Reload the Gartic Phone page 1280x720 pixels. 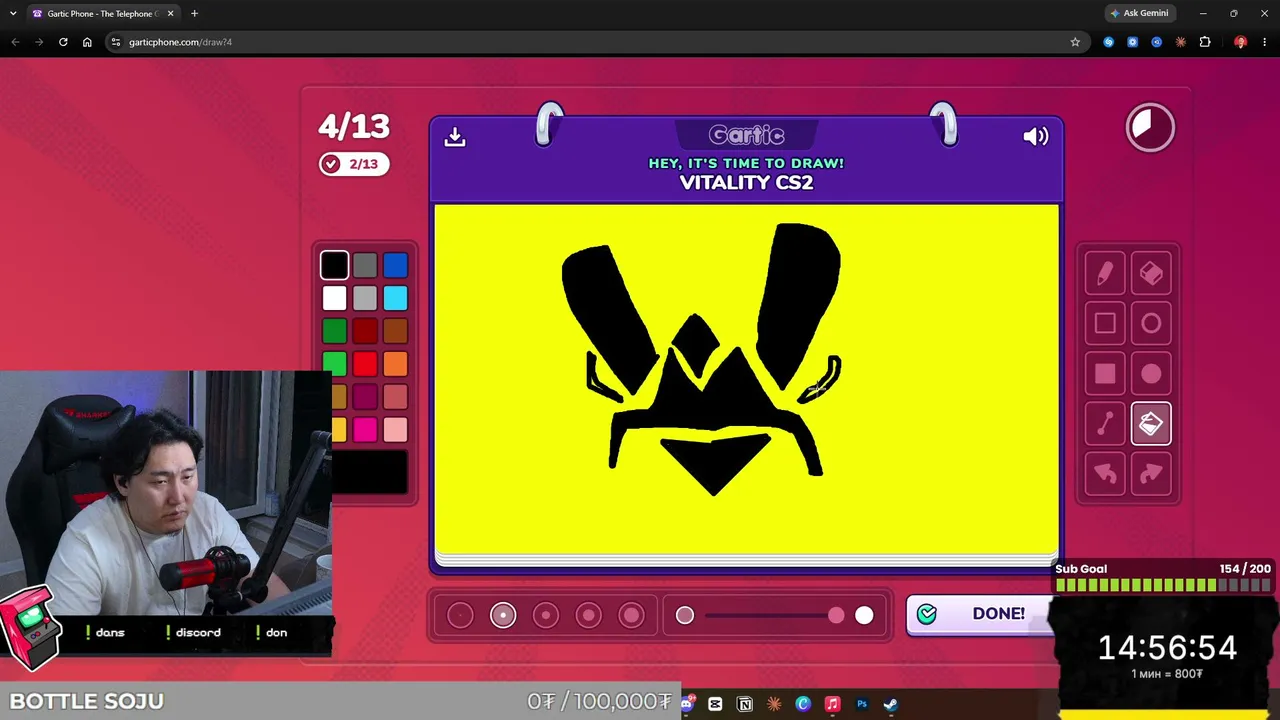pos(63,42)
